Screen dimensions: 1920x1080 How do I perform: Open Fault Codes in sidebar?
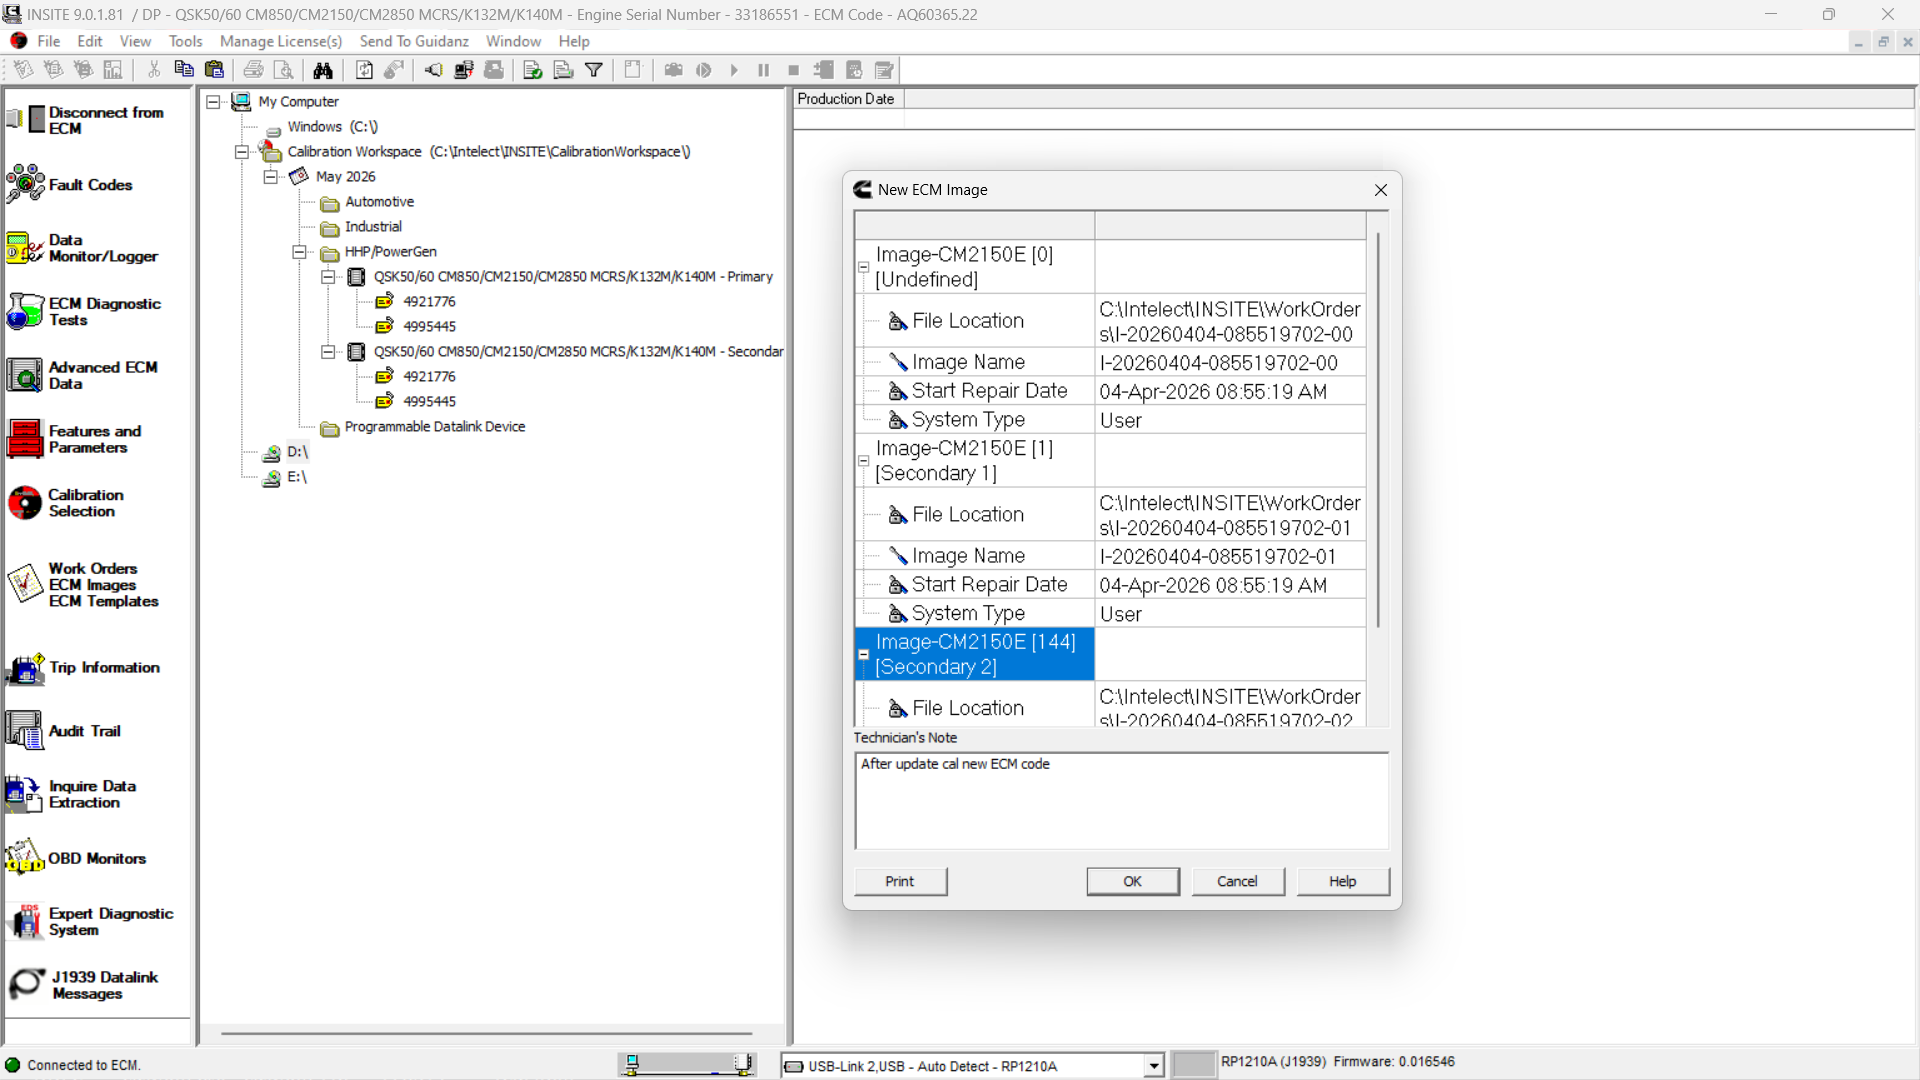coord(70,185)
